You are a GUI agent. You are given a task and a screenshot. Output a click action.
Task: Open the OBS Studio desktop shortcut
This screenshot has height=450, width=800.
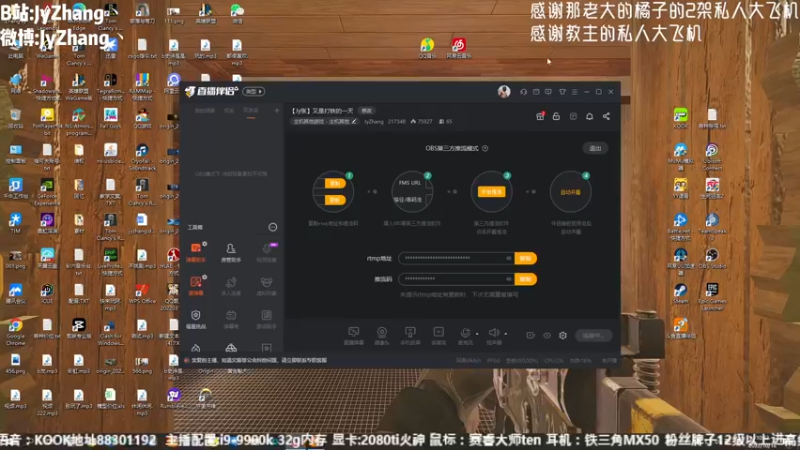click(712, 258)
